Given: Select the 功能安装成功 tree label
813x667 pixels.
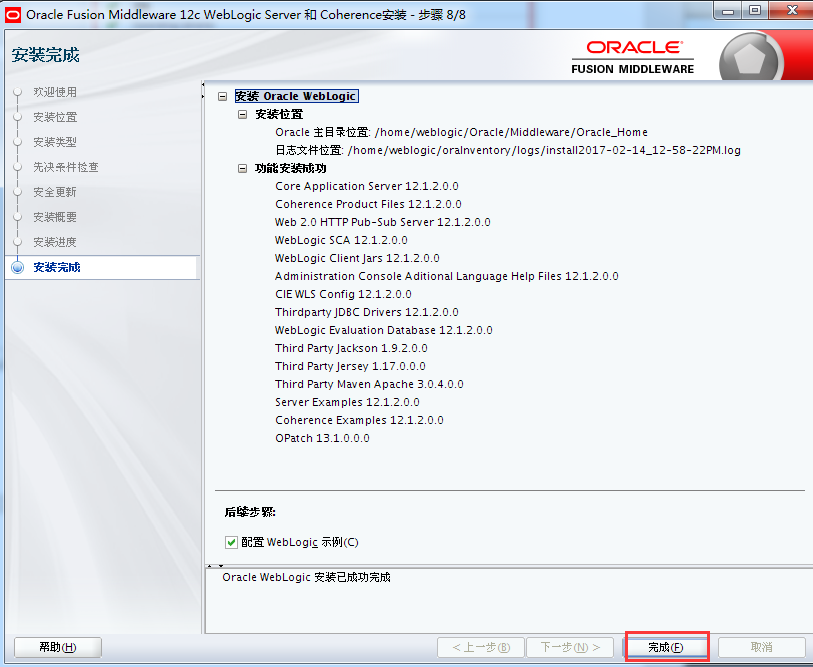Looking at the screenshot, I should coord(290,169).
